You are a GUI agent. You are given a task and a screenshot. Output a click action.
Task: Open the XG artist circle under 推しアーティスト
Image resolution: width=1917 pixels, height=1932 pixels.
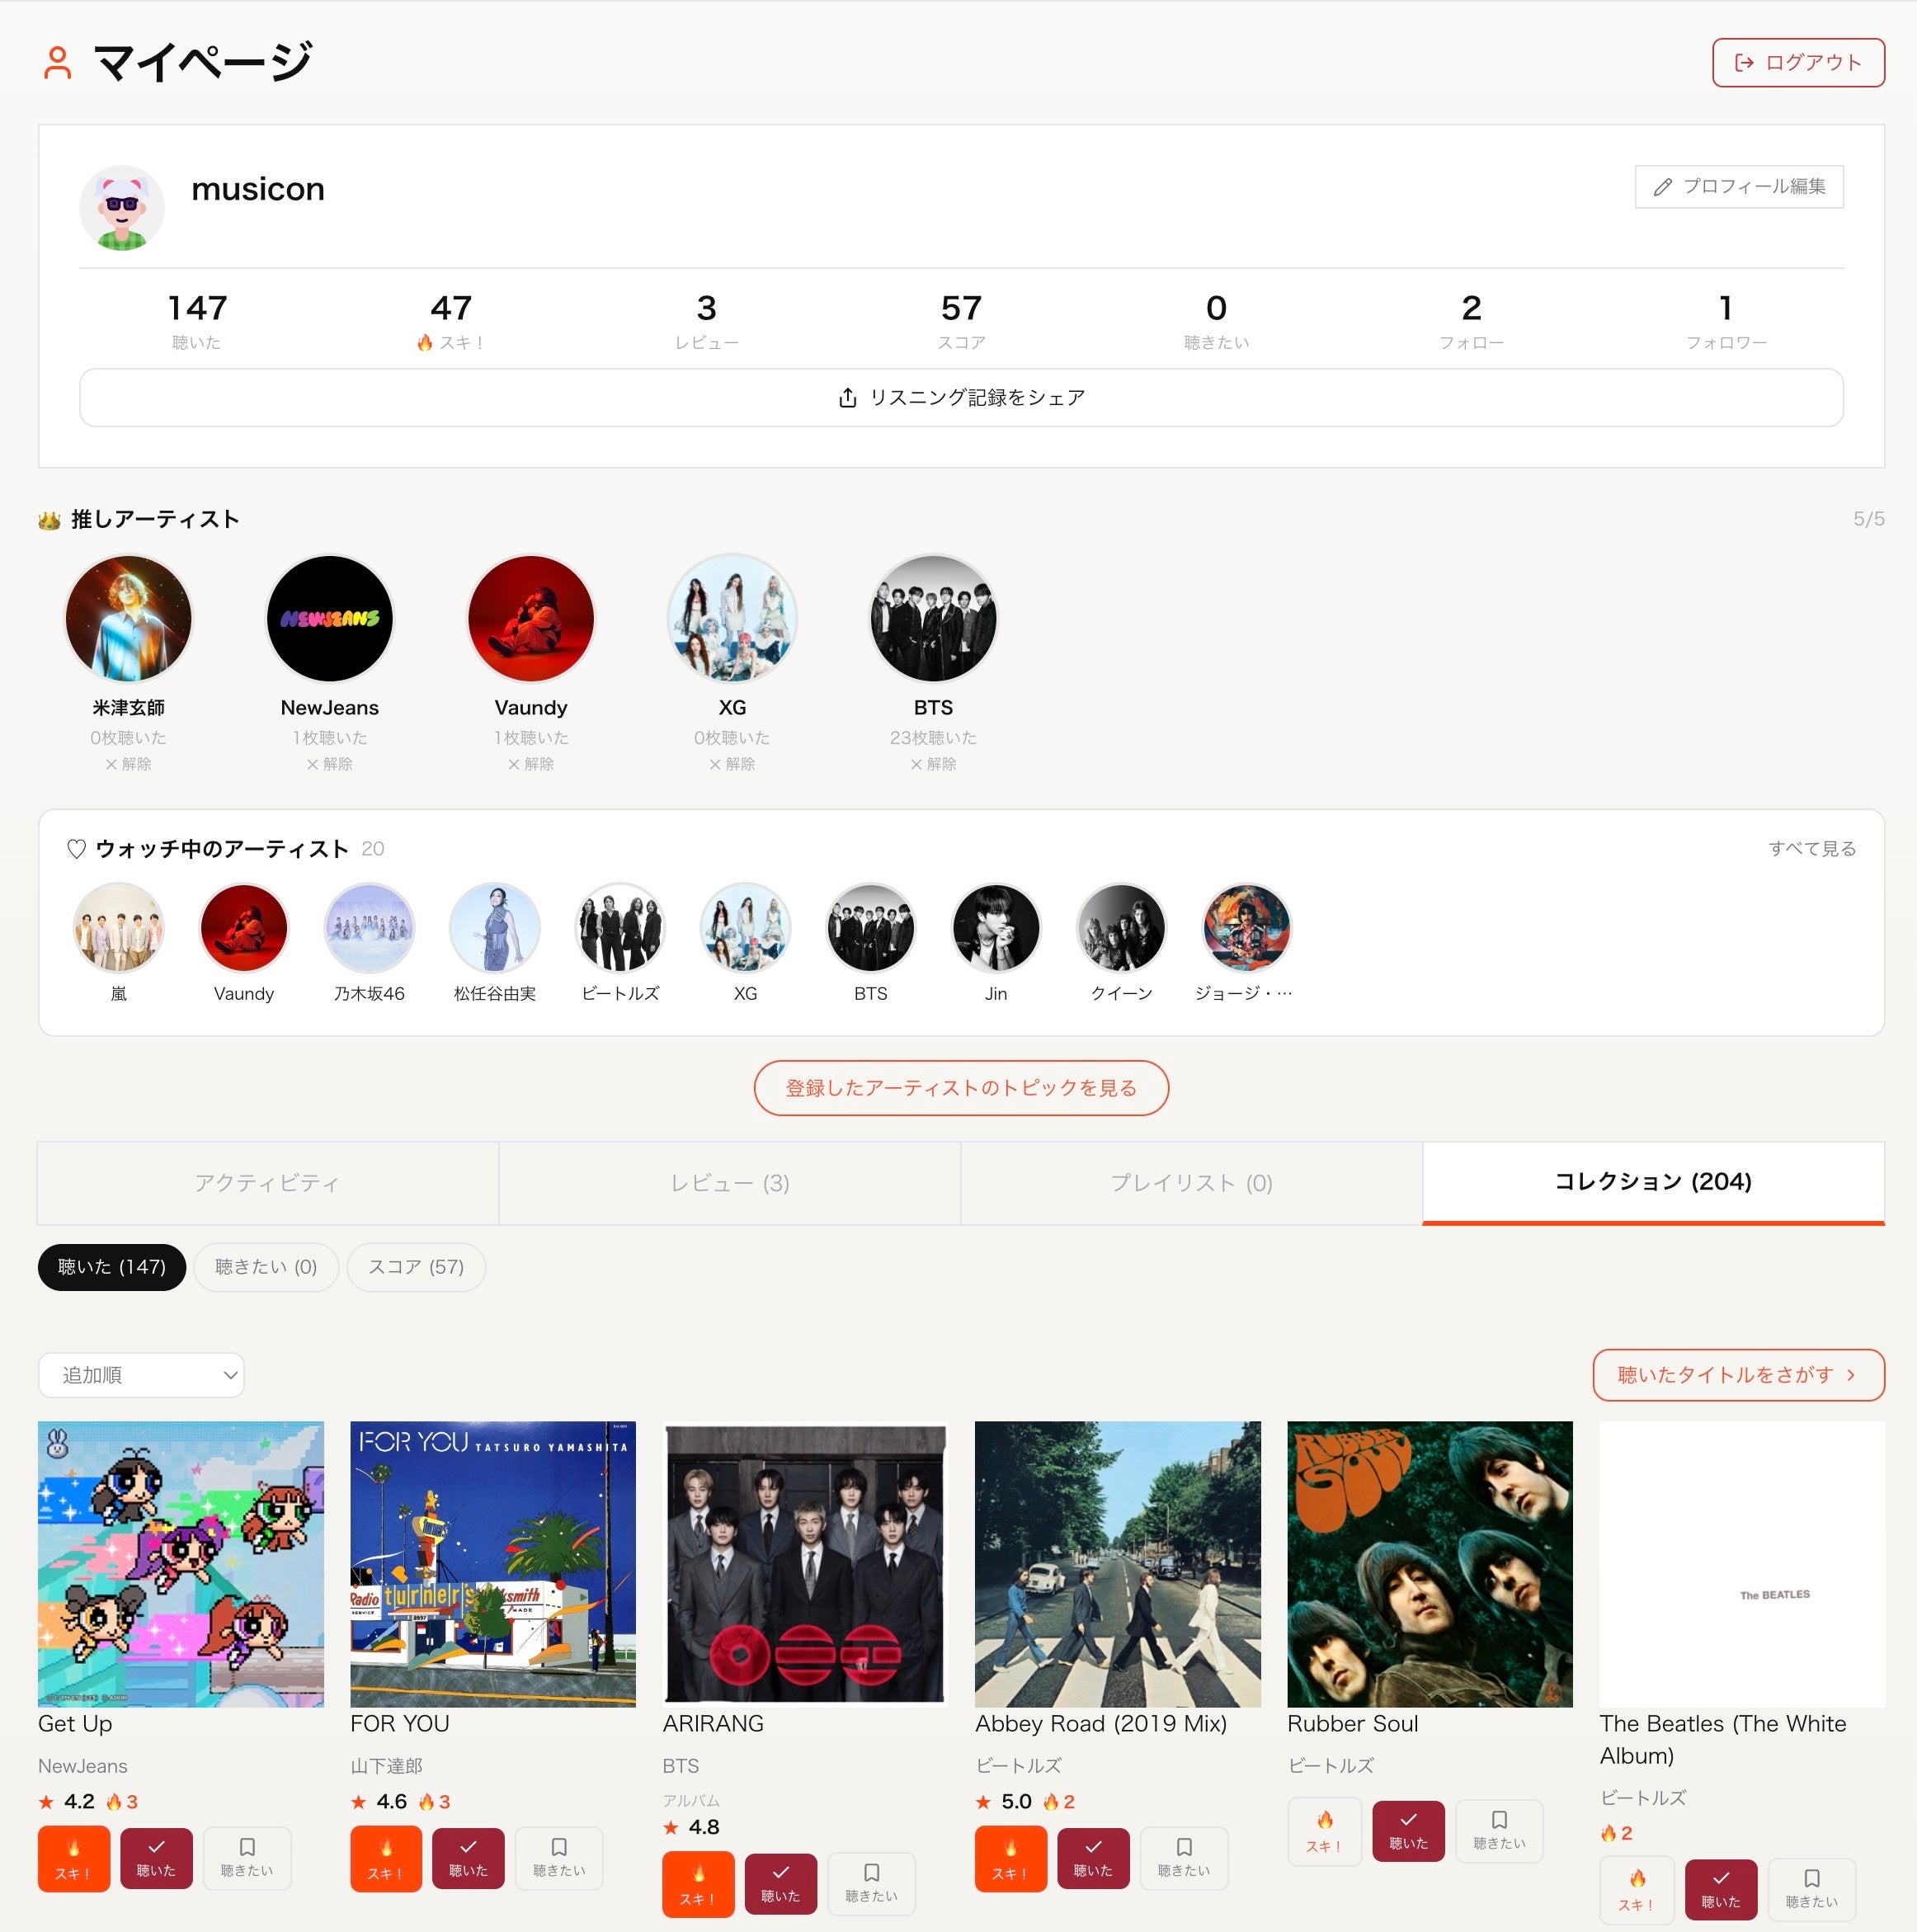click(732, 618)
